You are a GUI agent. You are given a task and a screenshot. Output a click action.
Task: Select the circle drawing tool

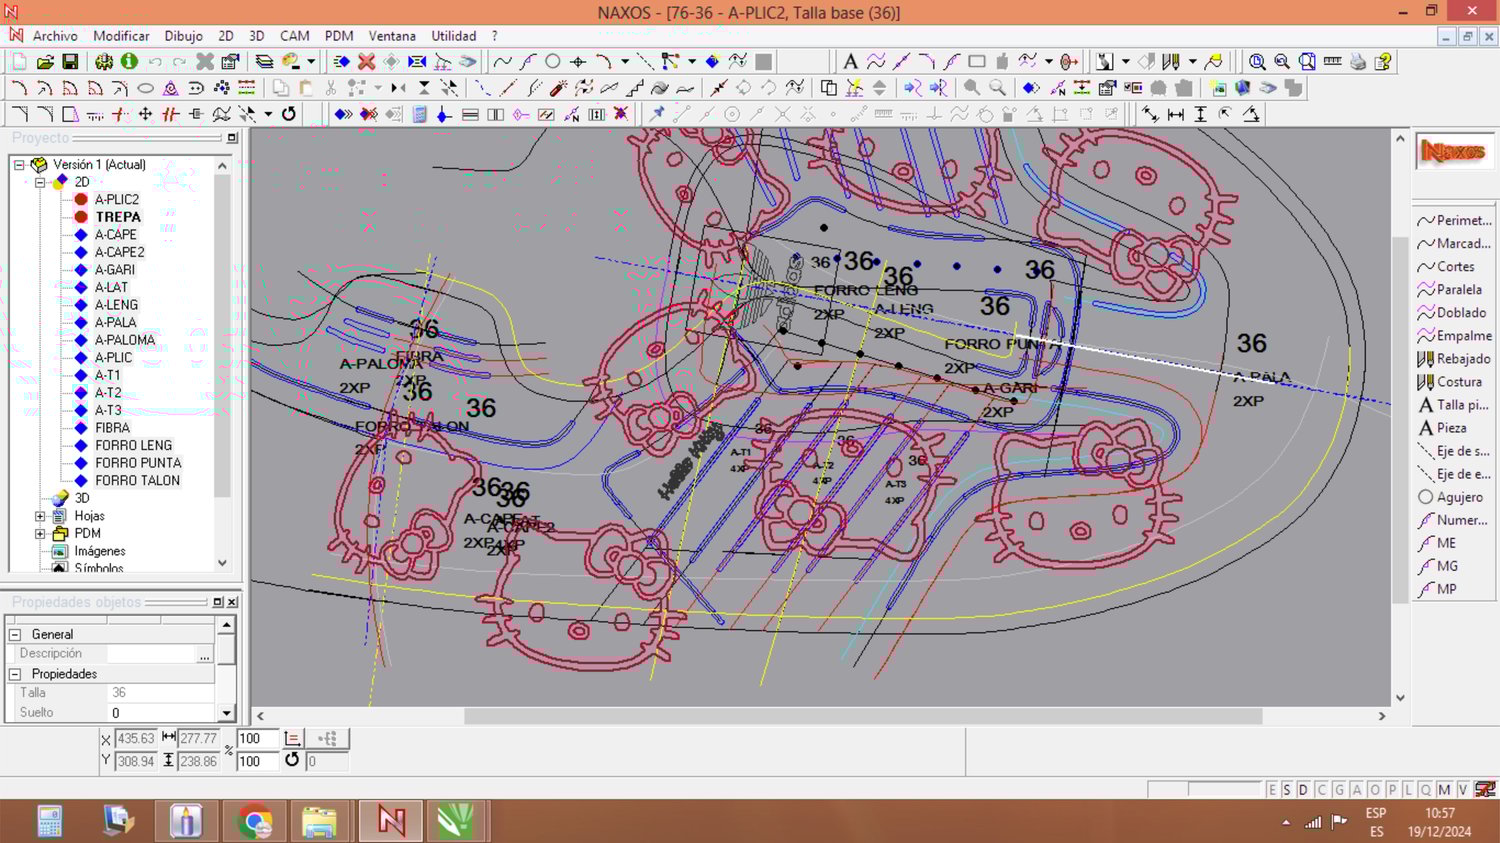pyautogui.click(x=552, y=62)
